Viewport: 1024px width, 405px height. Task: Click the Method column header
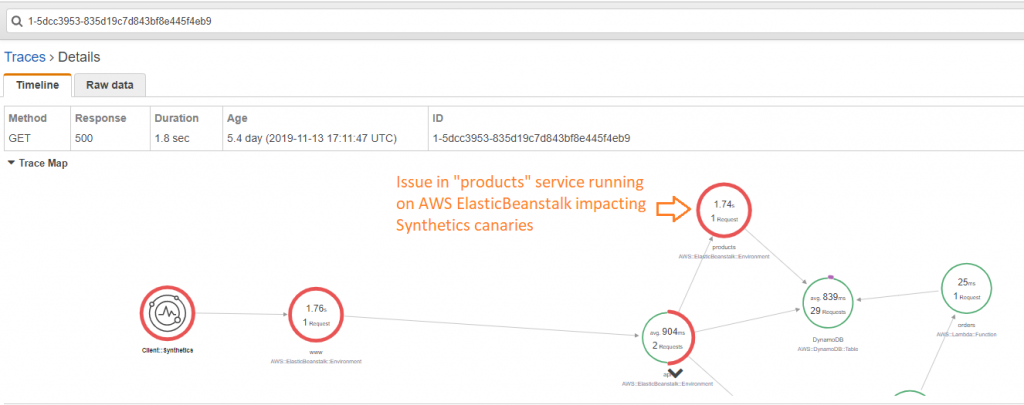click(27, 118)
